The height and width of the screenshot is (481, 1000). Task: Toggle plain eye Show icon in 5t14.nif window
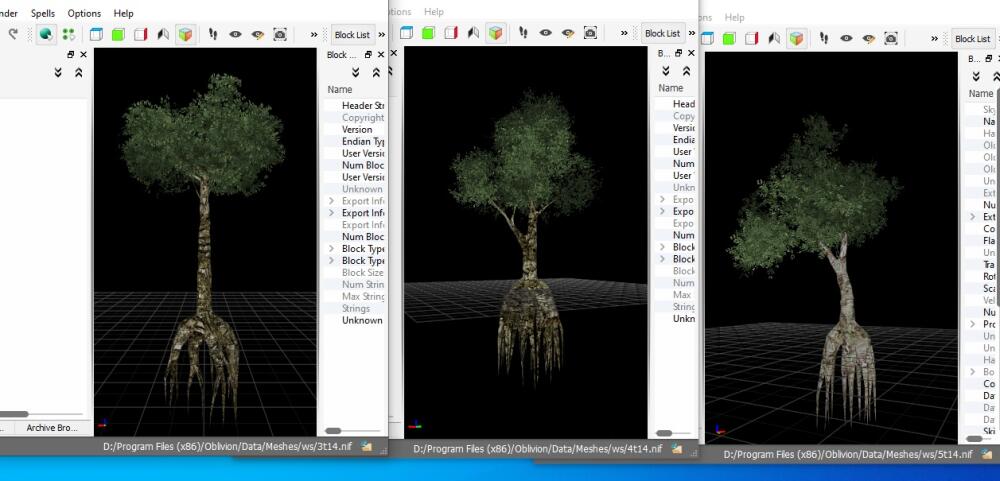[x=846, y=39]
